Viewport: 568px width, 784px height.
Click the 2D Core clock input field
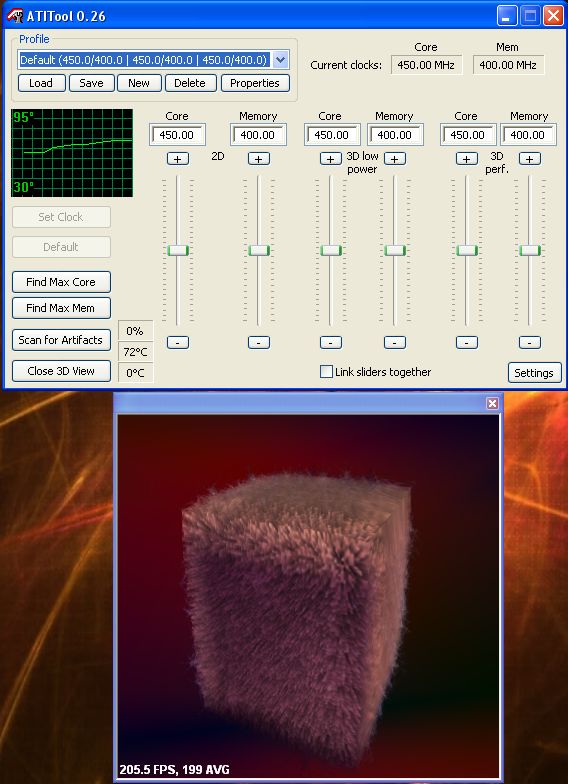point(177,135)
